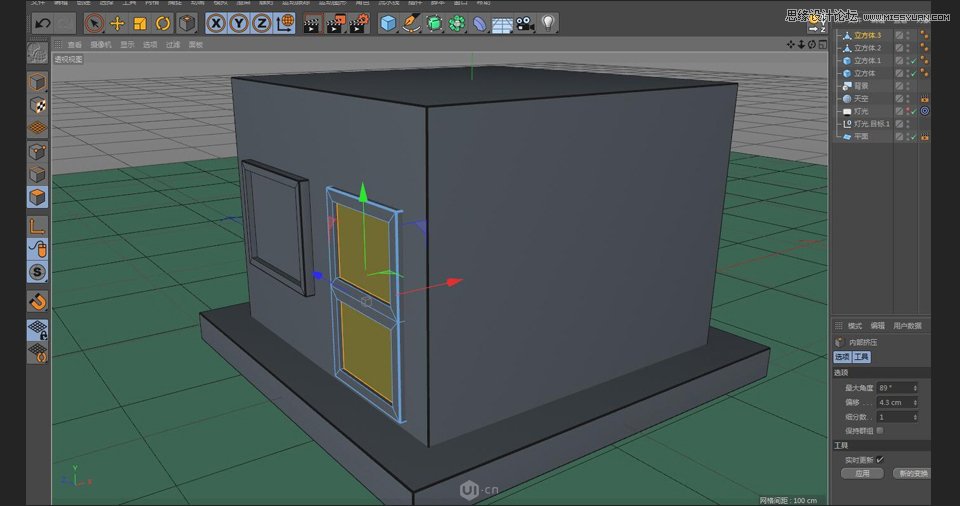
Task: Click the viewport zoom arrow icon
Action: [x=801, y=45]
